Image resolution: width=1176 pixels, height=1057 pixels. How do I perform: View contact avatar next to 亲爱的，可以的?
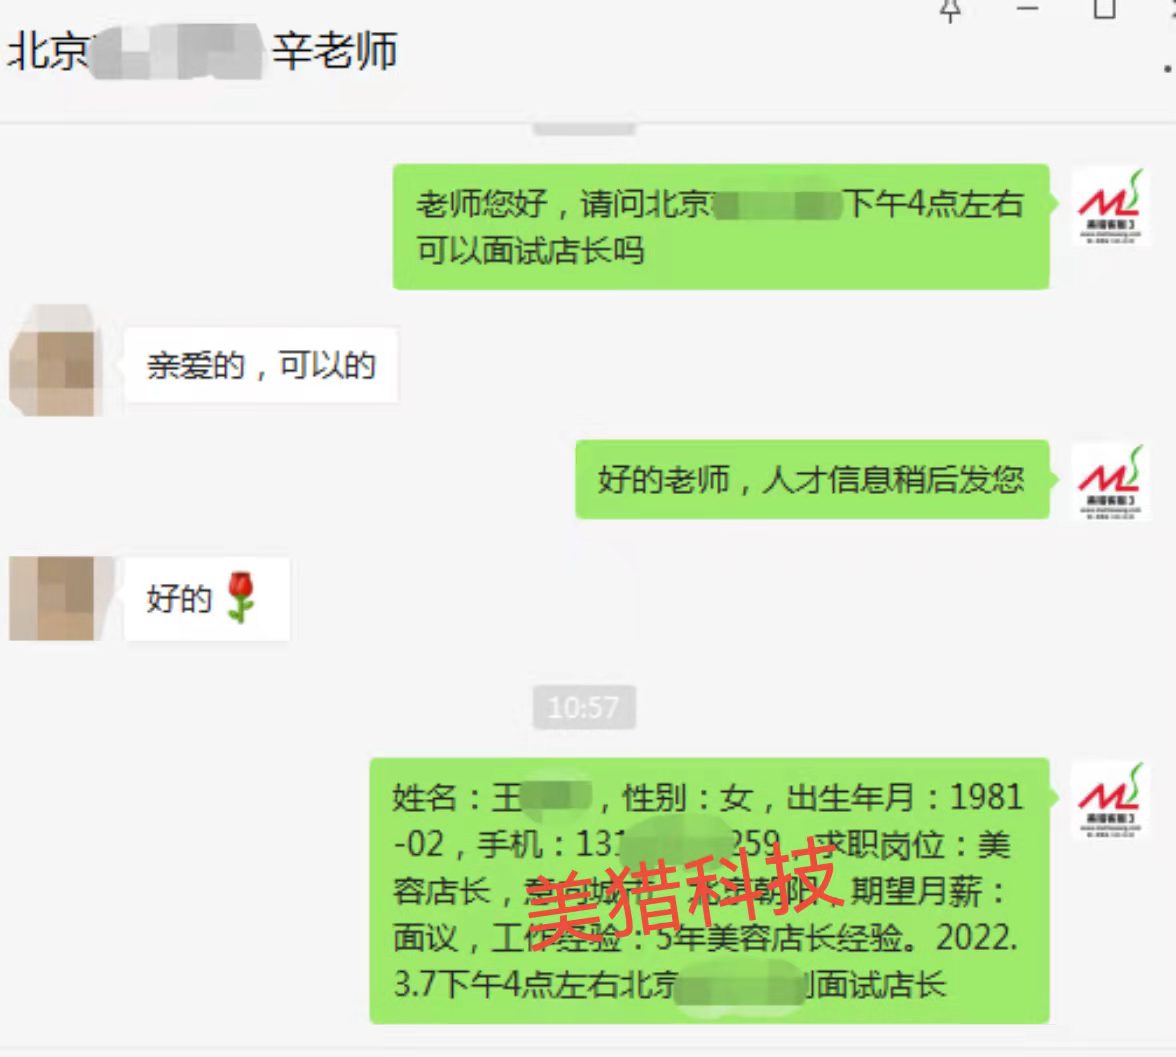[x=56, y=360]
